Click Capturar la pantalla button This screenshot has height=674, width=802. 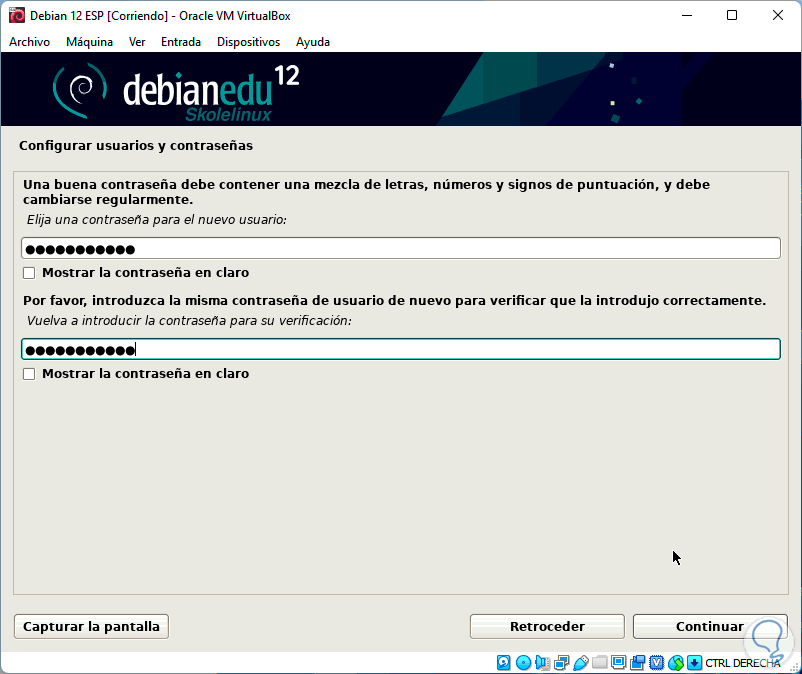point(92,626)
